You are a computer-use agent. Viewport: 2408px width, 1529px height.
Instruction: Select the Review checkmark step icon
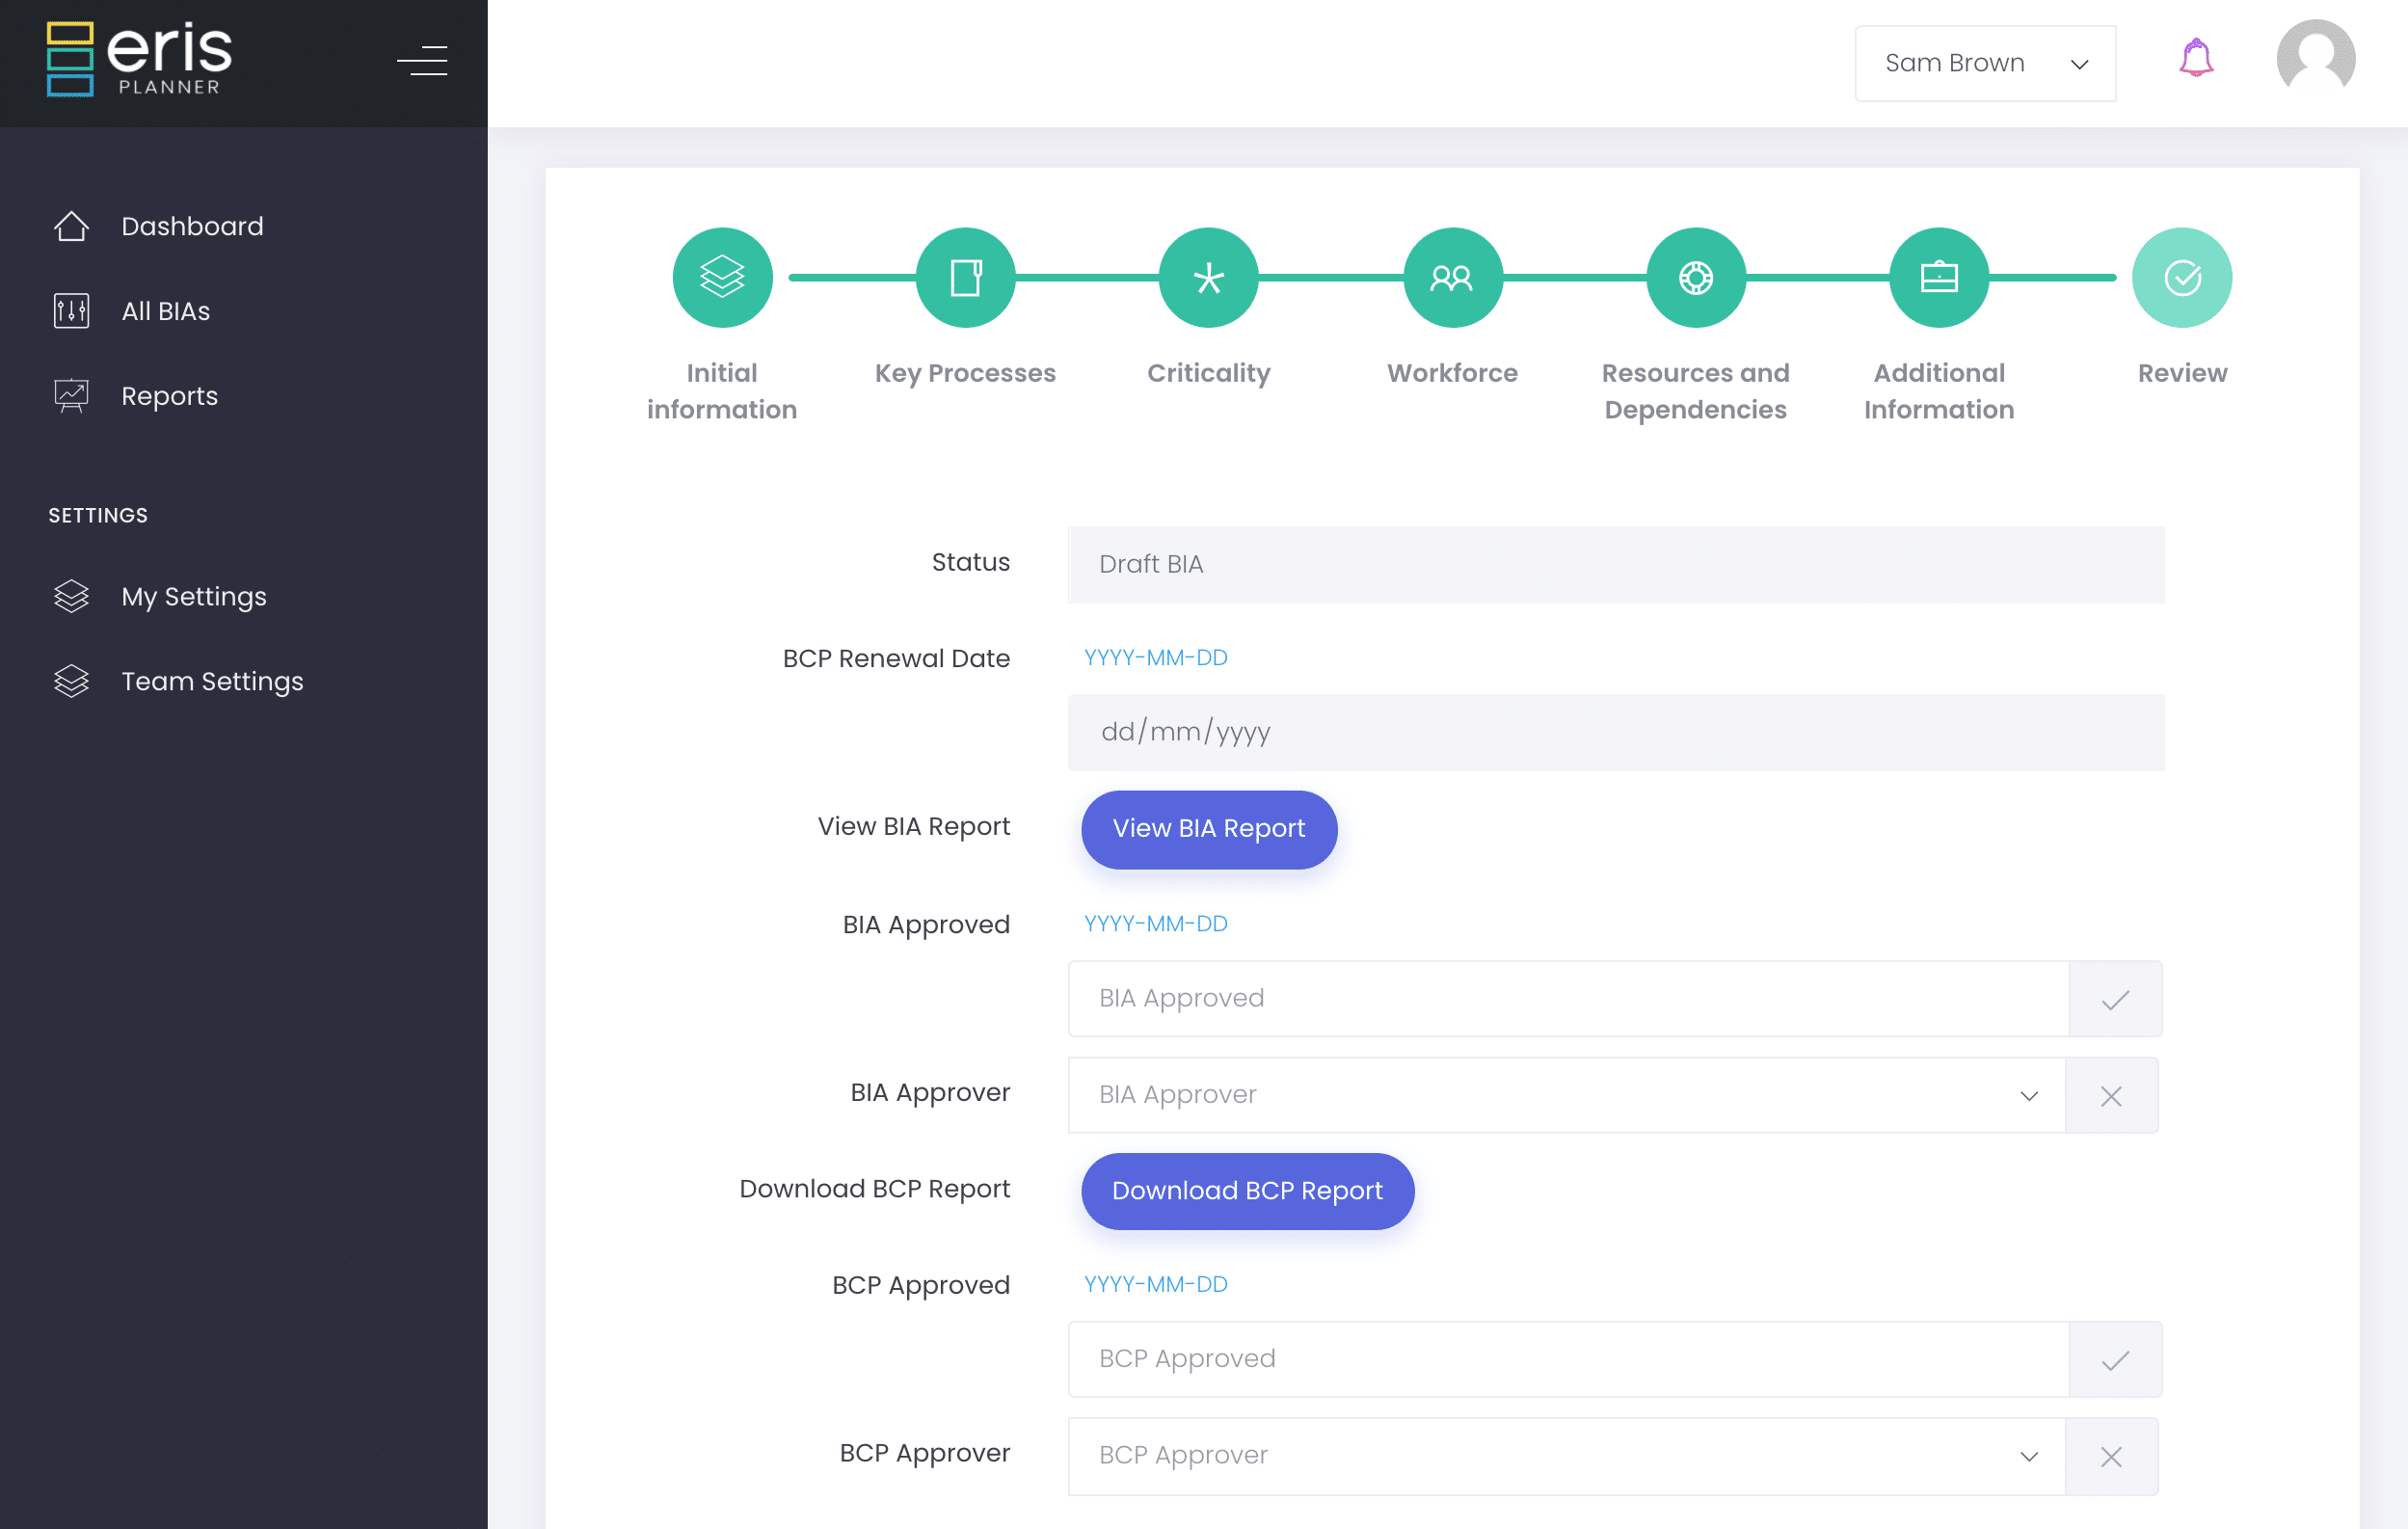point(2181,277)
